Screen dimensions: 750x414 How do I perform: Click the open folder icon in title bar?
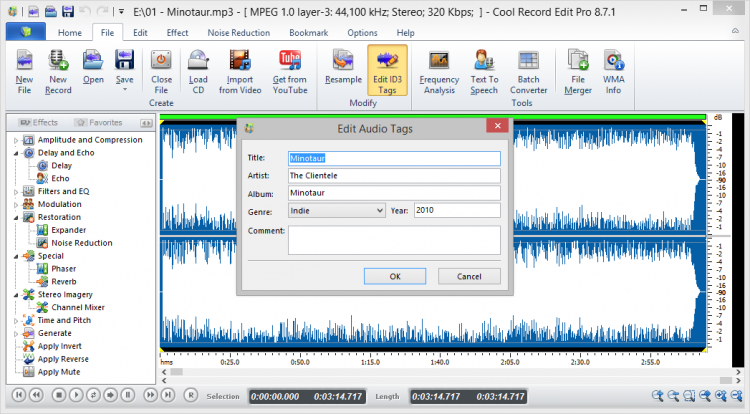(x=51, y=11)
